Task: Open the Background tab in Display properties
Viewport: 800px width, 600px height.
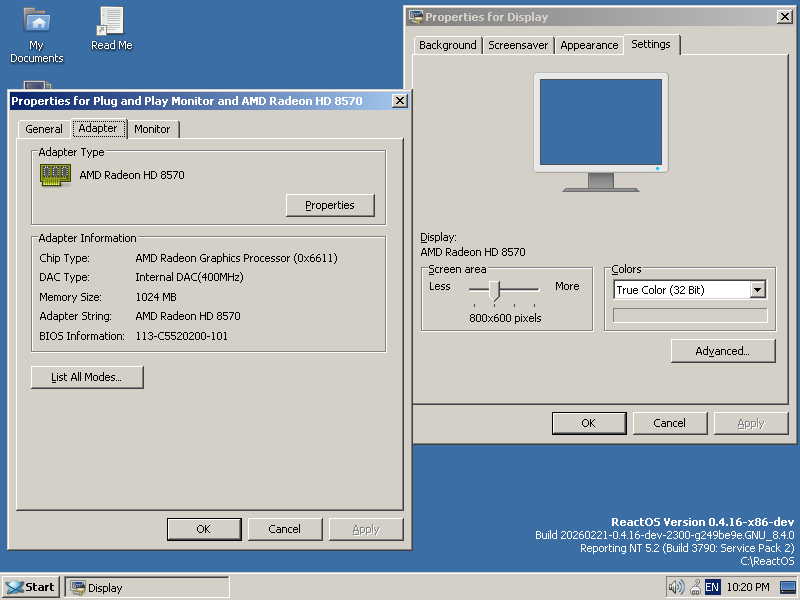Action: click(x=447, y=45)
